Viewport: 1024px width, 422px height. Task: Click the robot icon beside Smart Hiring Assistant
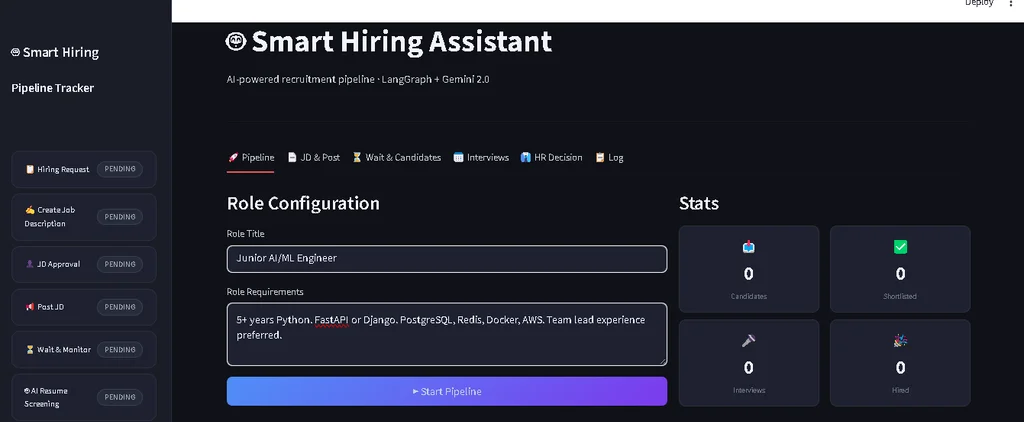(236, 42)
